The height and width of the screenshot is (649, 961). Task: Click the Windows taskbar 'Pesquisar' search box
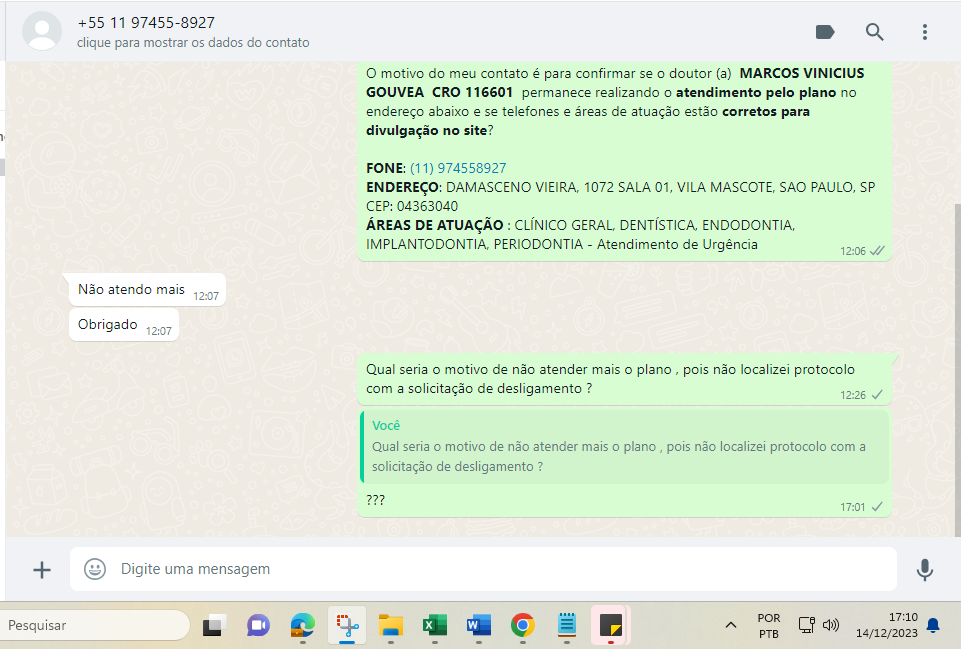click(x=94, y=625)
